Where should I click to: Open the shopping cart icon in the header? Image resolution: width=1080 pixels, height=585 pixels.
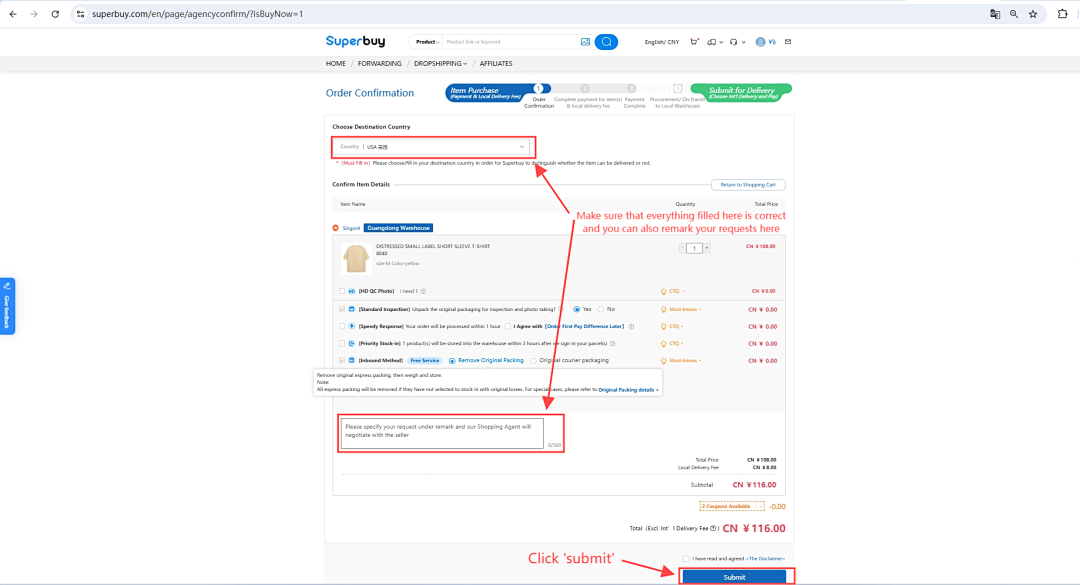coord(694,42)
